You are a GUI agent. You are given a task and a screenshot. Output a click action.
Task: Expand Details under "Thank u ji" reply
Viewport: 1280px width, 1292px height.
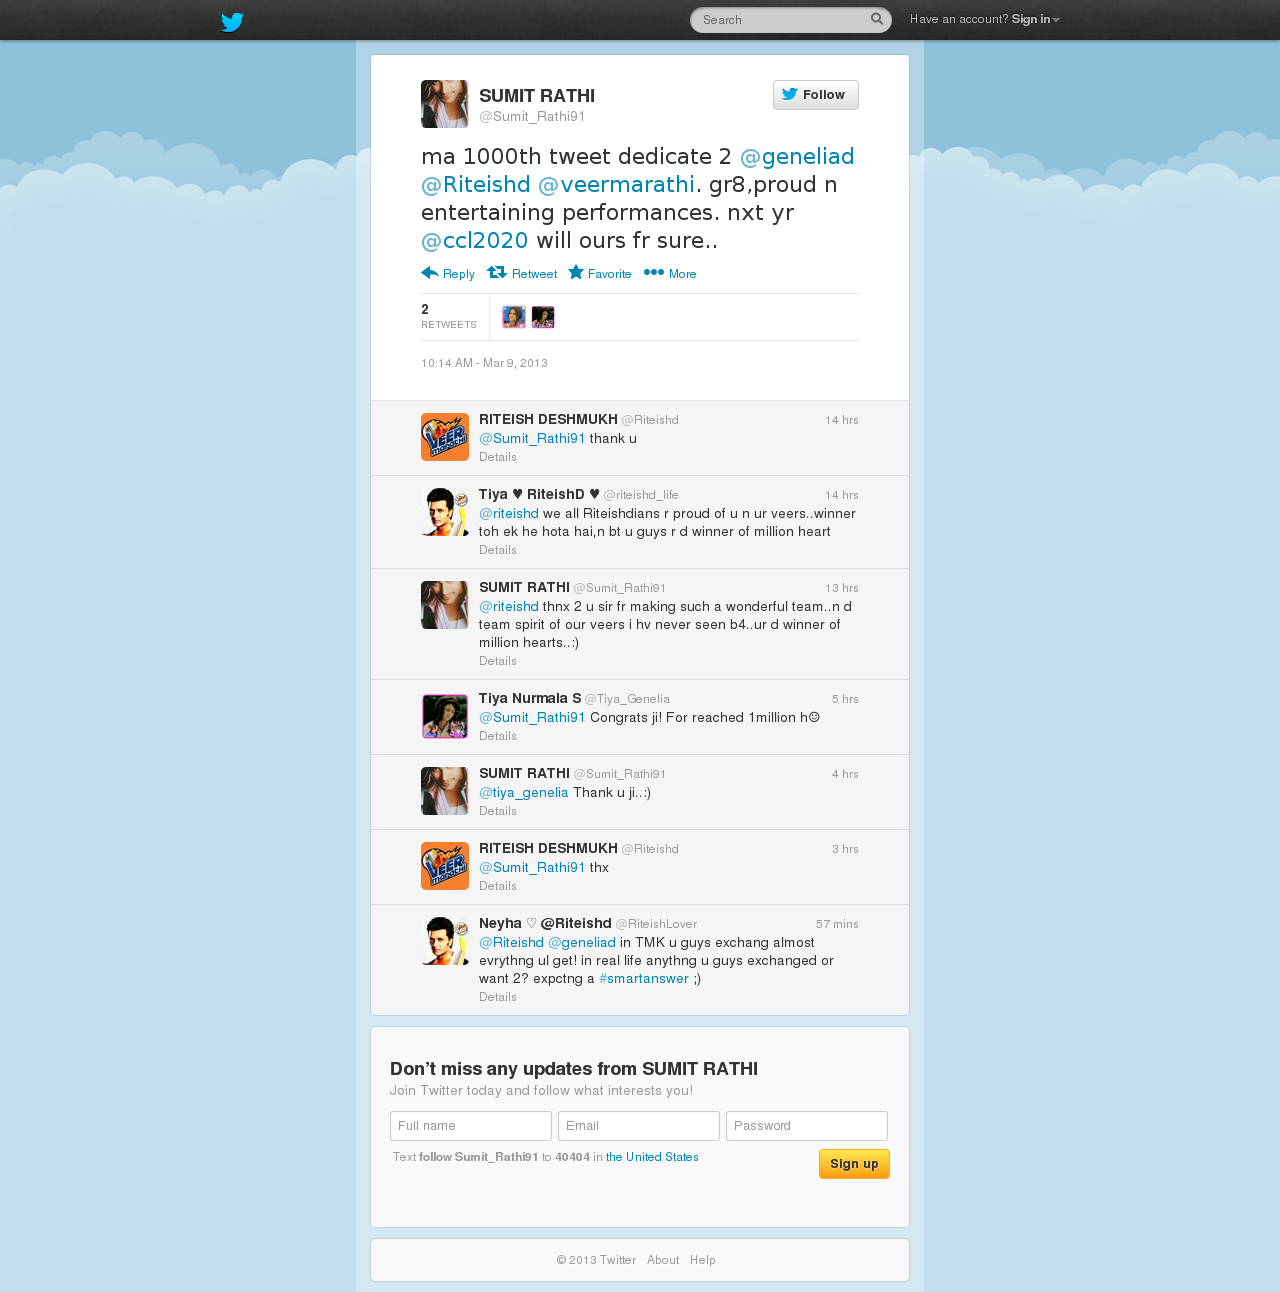[498, 811]
